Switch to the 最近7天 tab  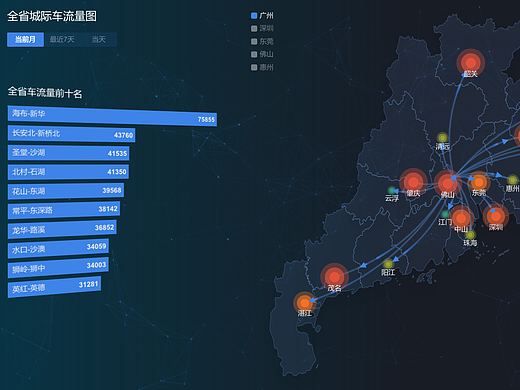coord(62,40)
